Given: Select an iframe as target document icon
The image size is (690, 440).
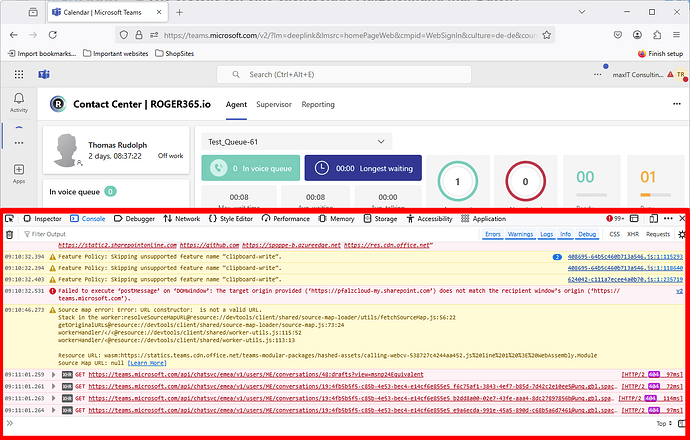Looking at the screenshot, I should coord(634,219).
